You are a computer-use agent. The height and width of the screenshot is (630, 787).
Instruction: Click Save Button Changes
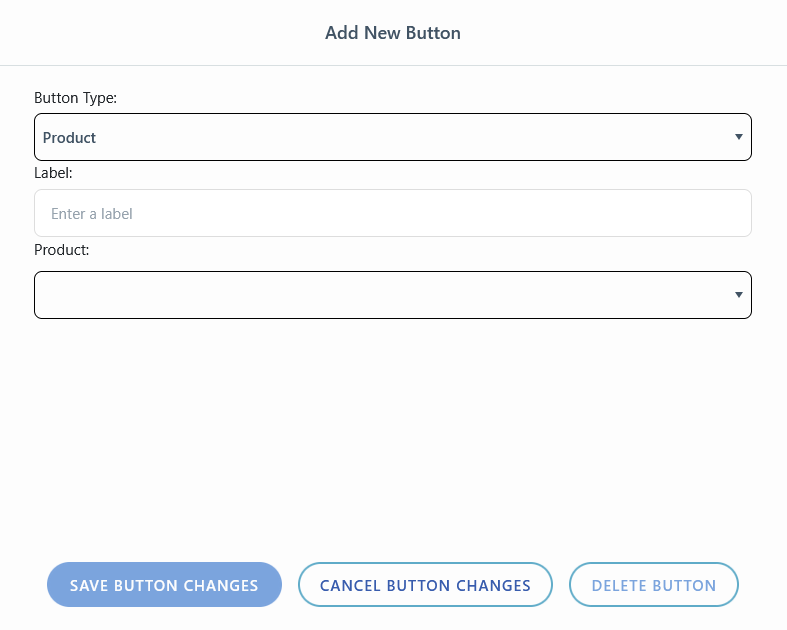tap(164, 585)
